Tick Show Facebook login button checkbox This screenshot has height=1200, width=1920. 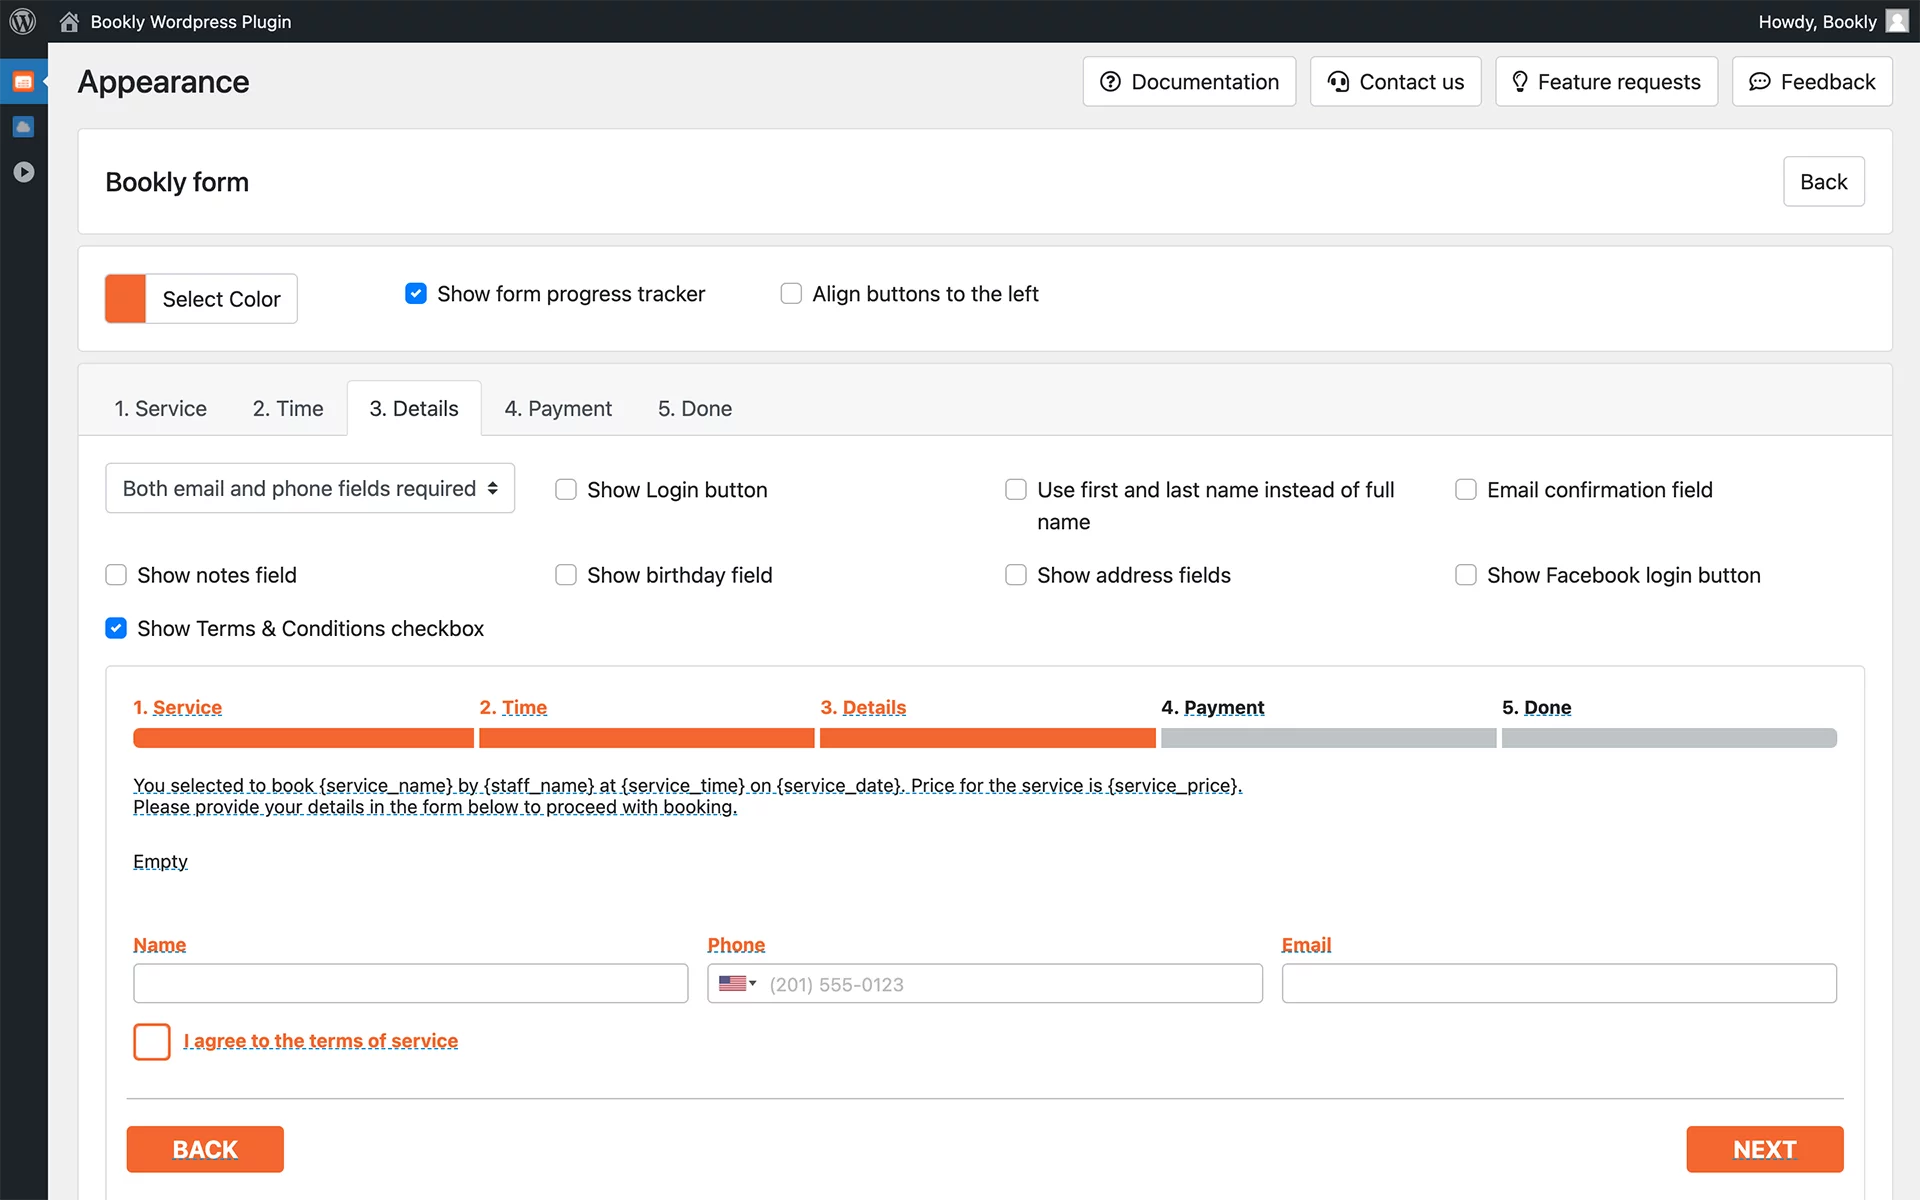pyautogui.click(x=1466, y=575)
